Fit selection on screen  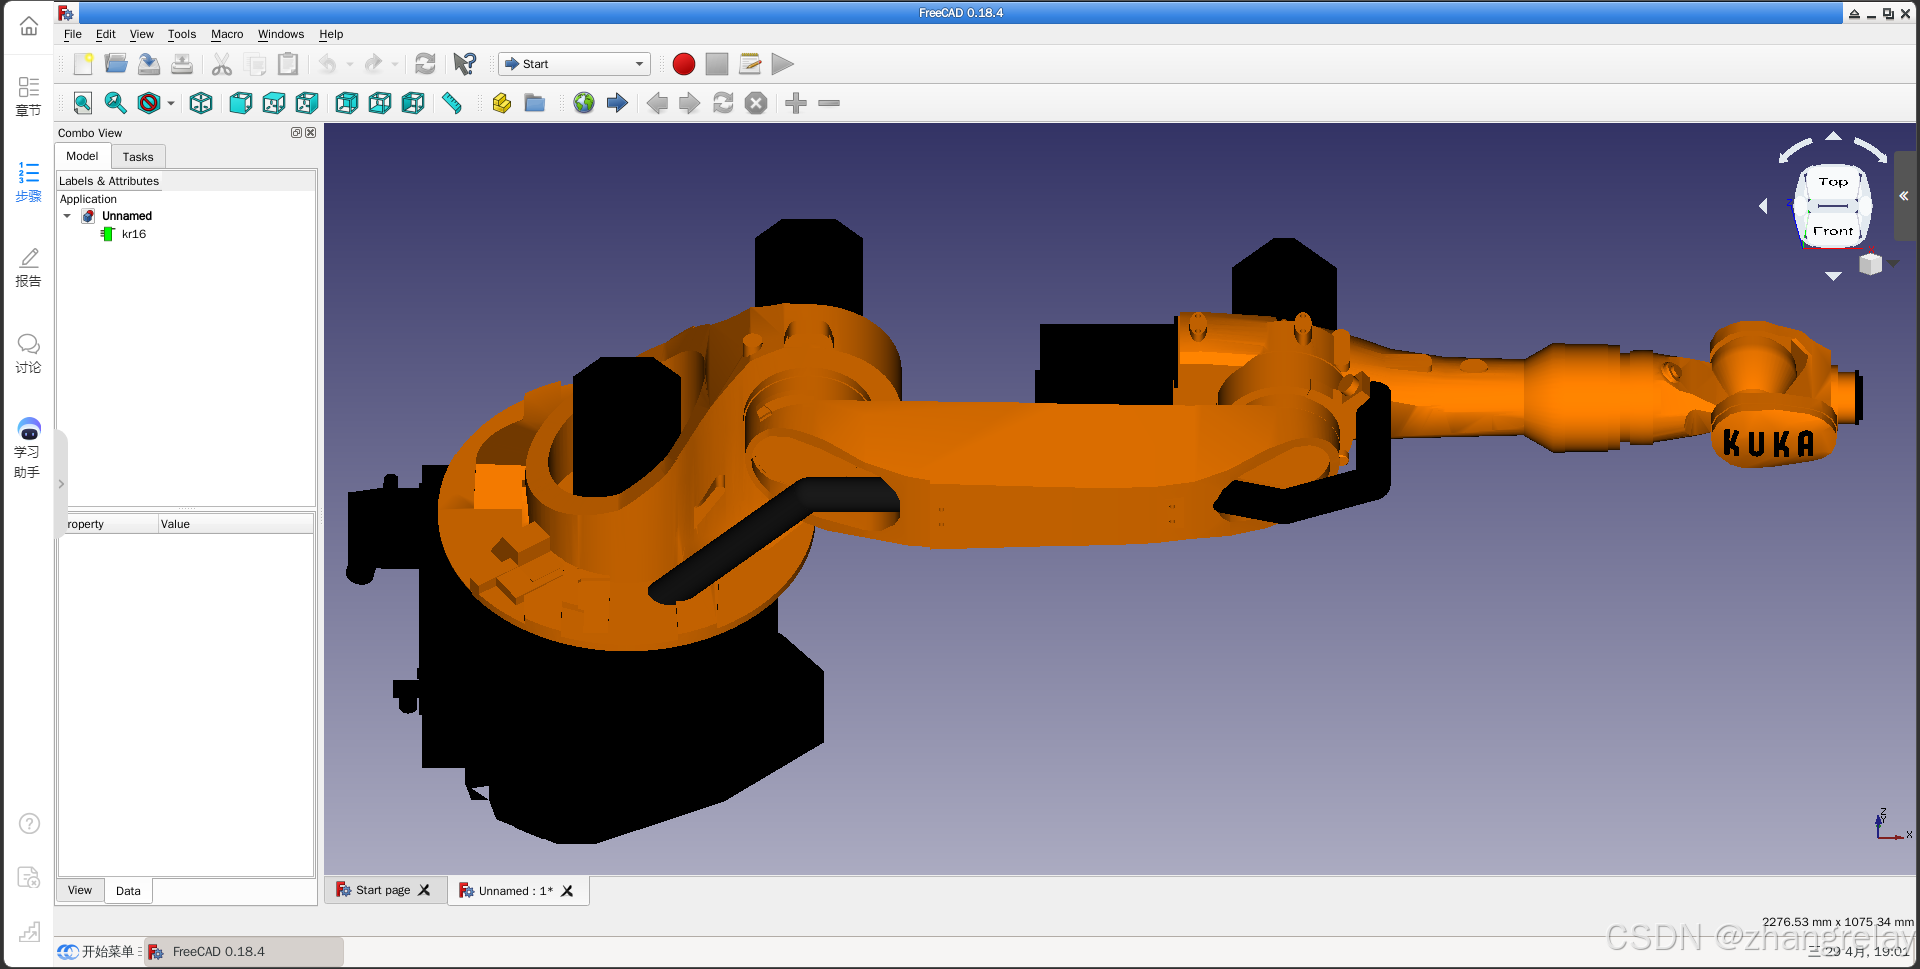coord(116,103)
